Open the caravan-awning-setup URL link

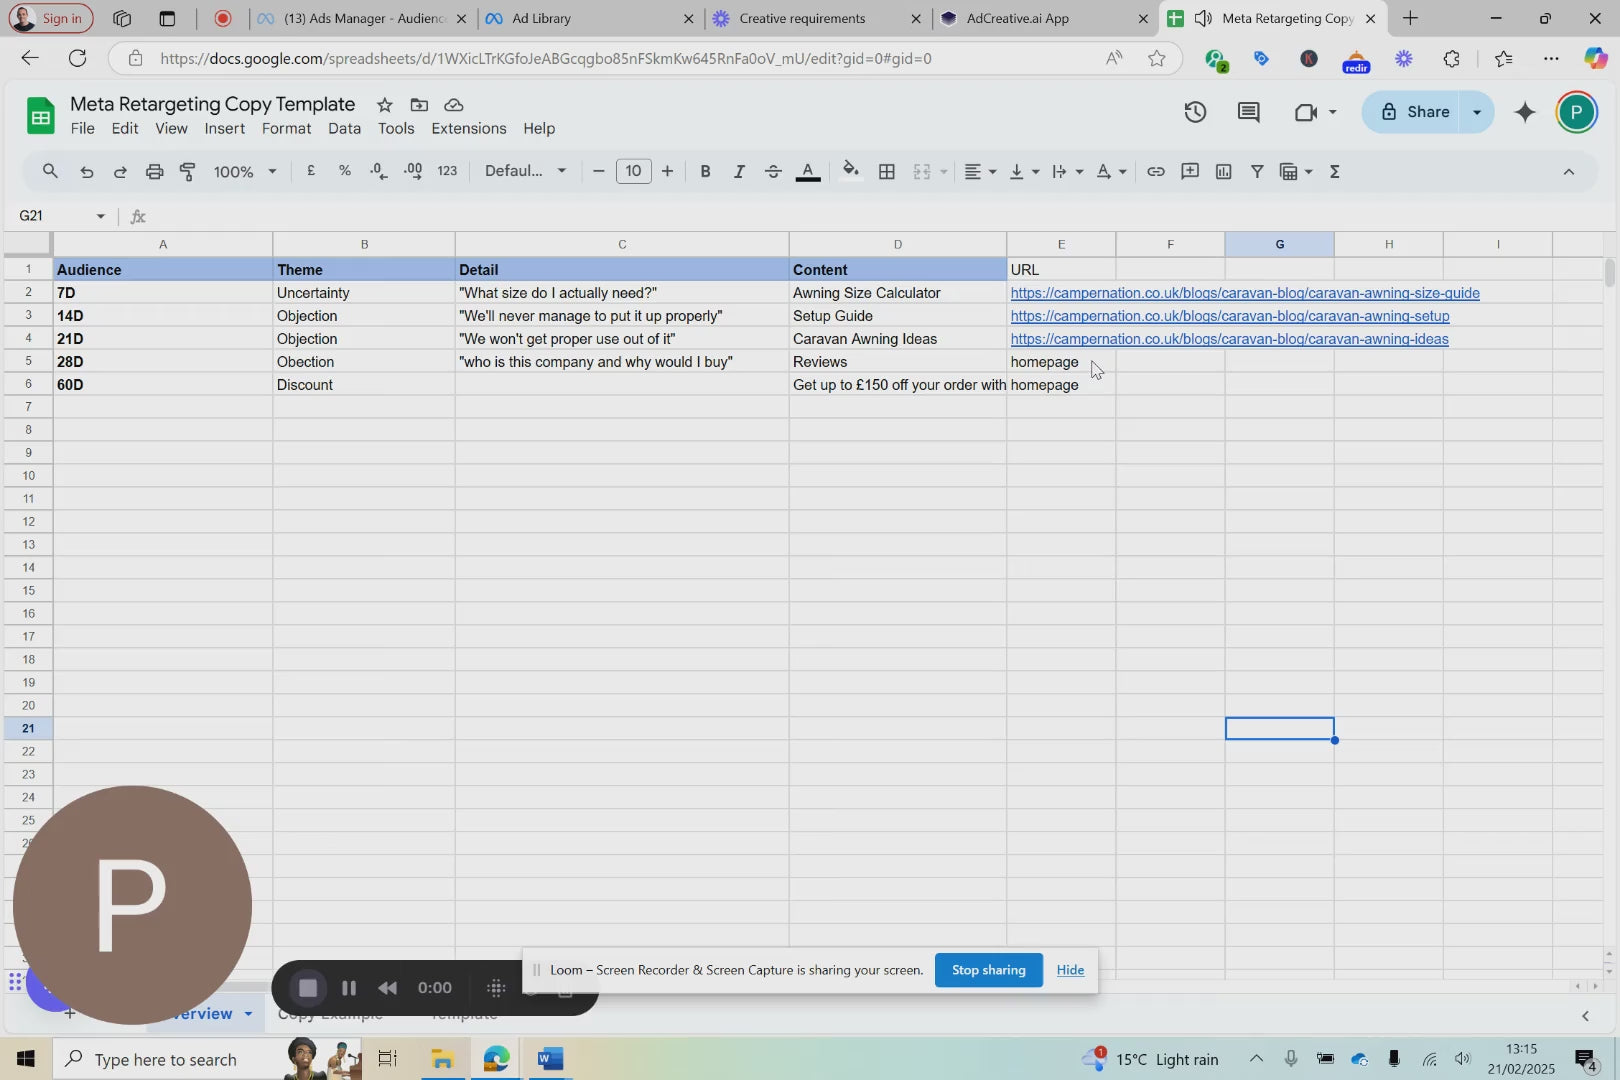coord(1229,316)
